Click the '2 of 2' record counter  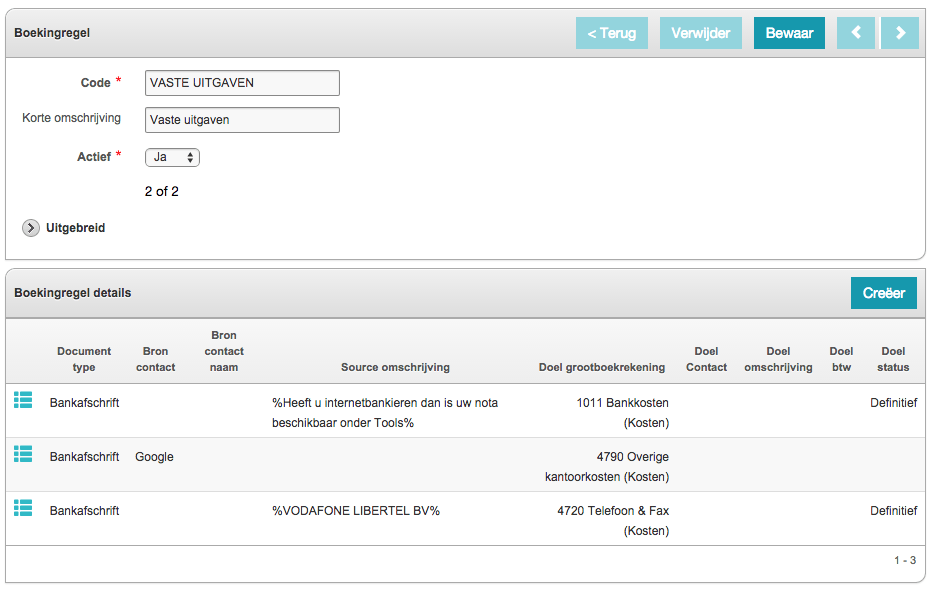click(x=161, y=192)
